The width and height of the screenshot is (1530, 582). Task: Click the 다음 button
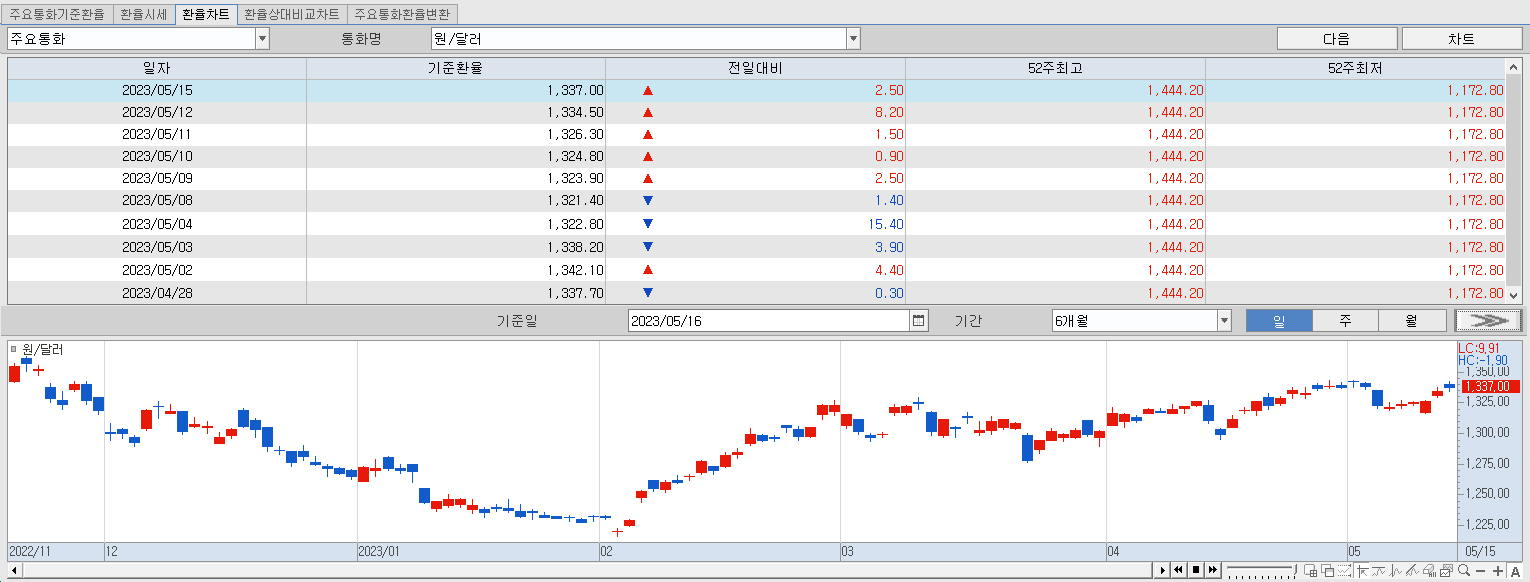pos(1337,39)
